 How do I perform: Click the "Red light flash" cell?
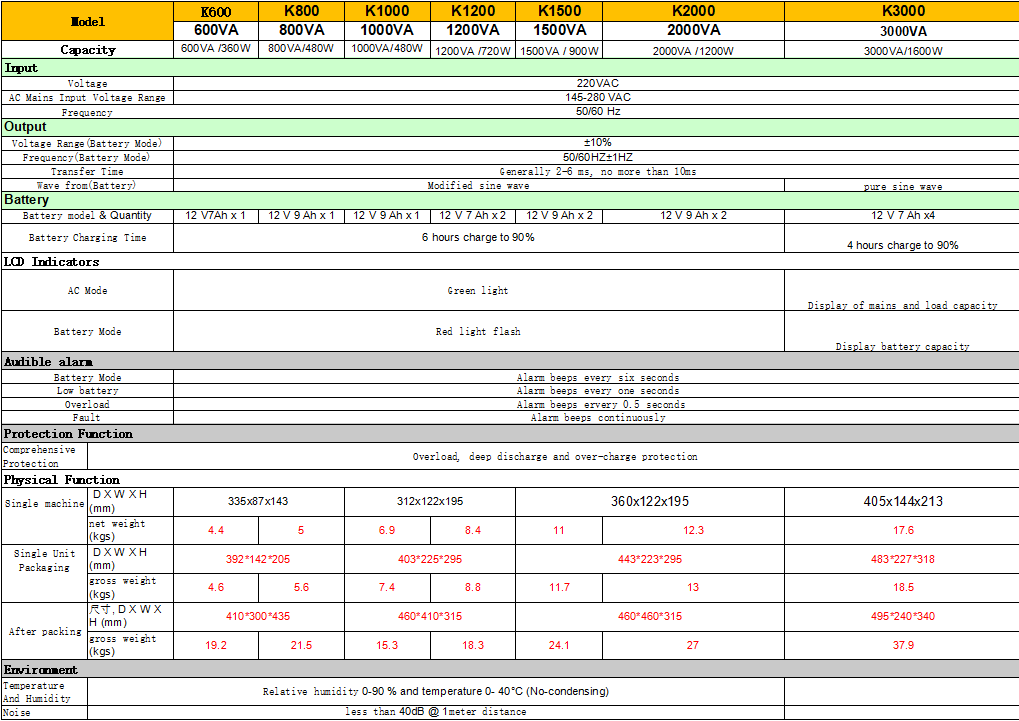(478, 332)
